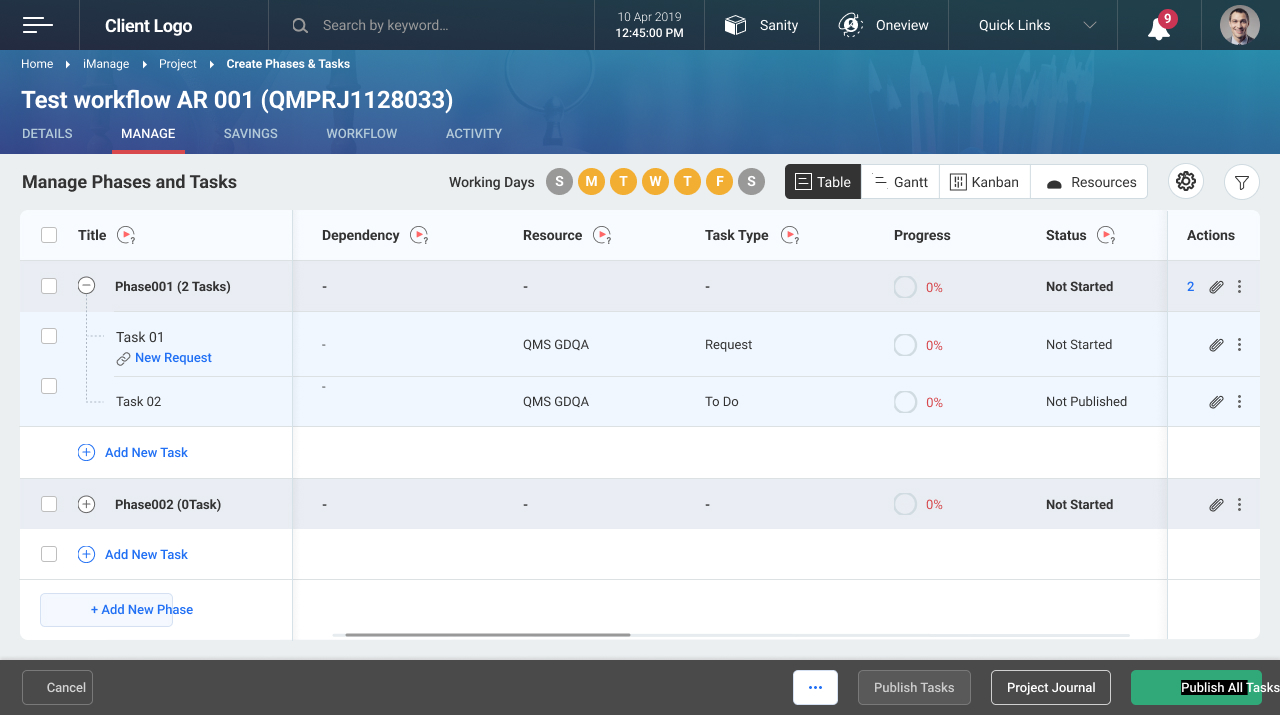Expand the Phase002 group
The width and height of the screenshot is (1280, 715).
tap(87, 505)
